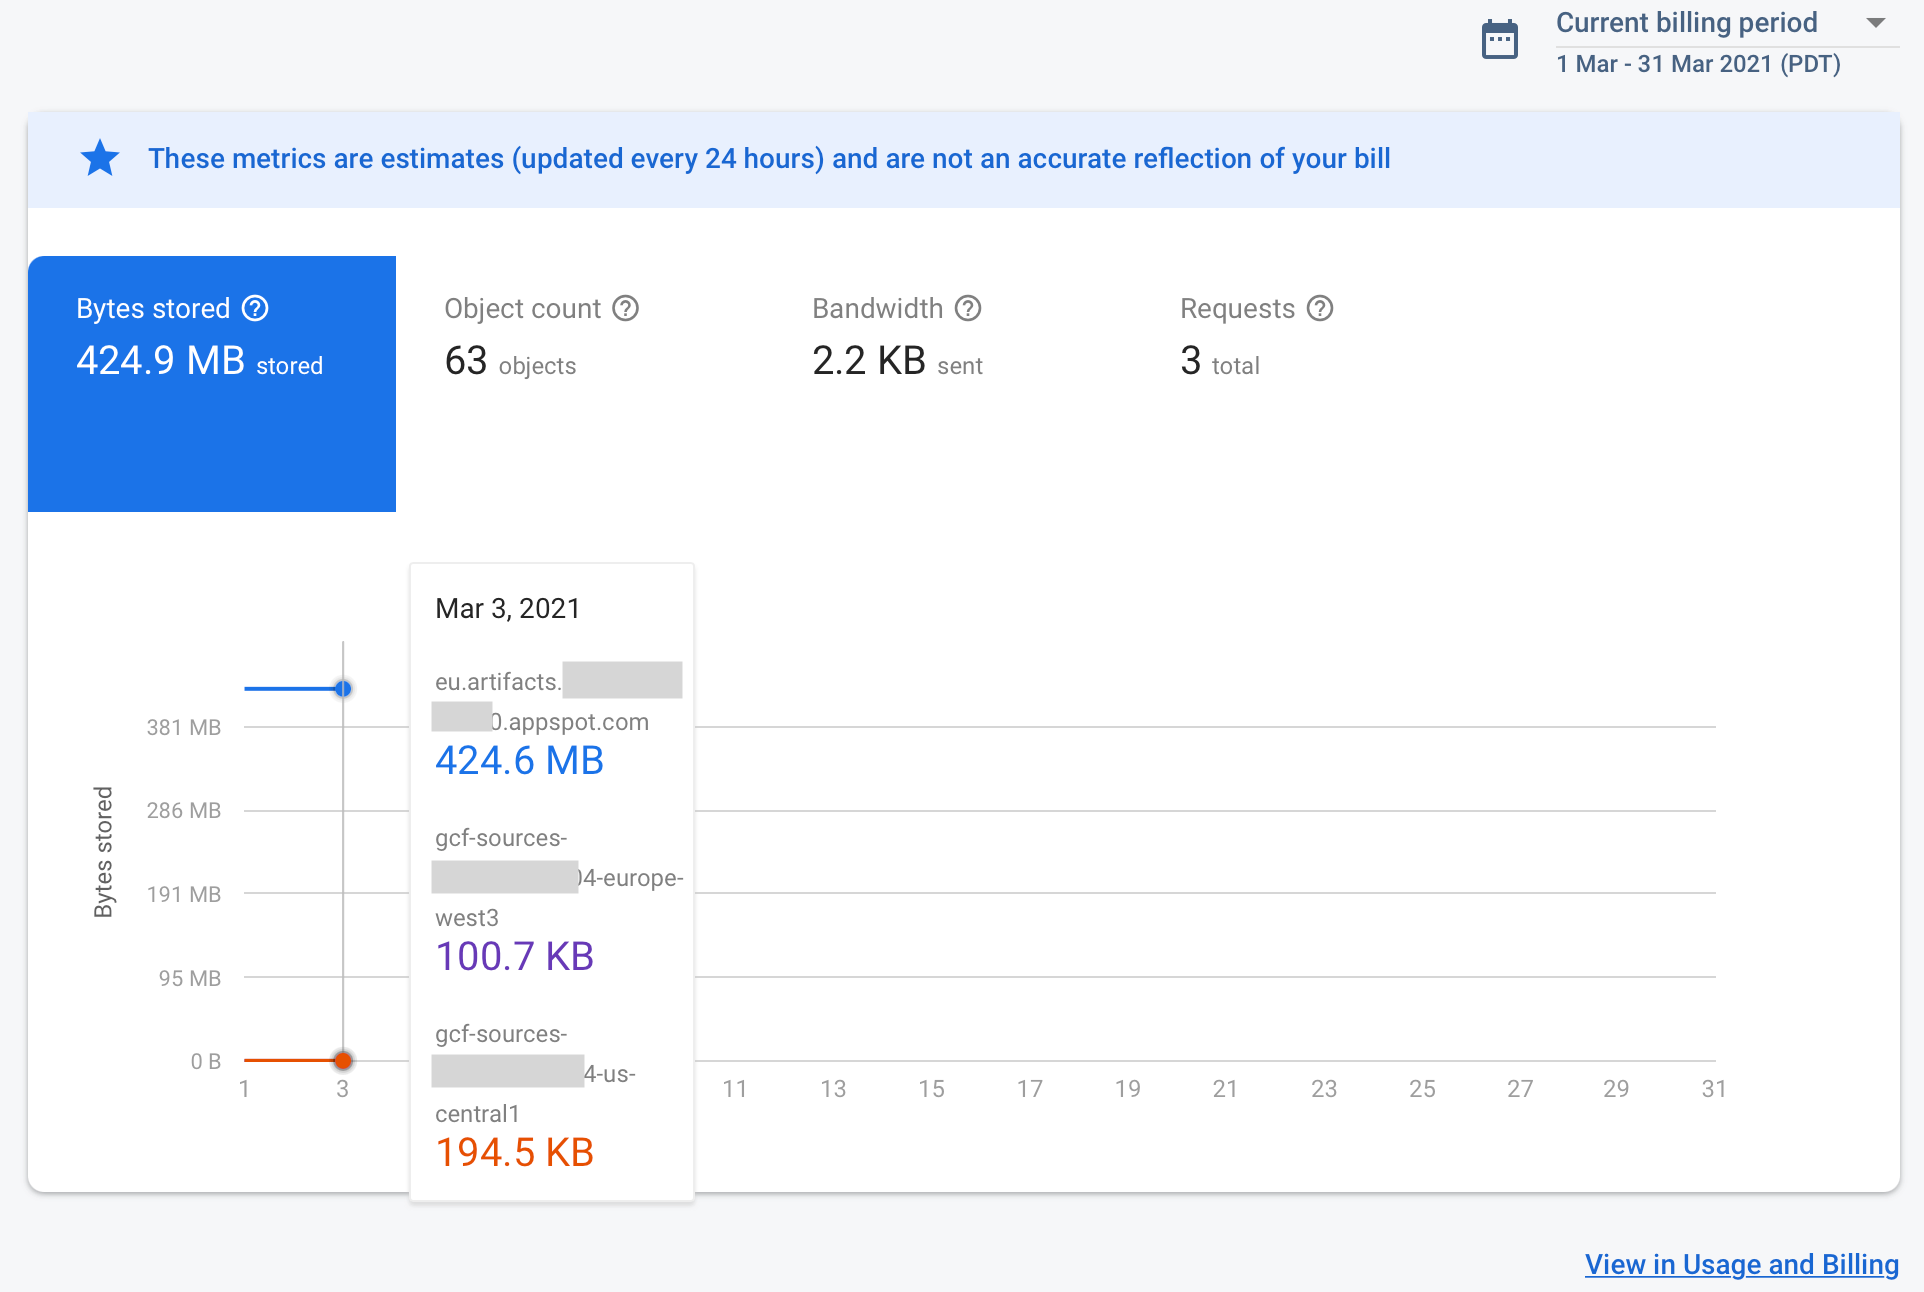Click the billing date range text
This screenshot has height=1292, width=1924.
coord(1698,64)
